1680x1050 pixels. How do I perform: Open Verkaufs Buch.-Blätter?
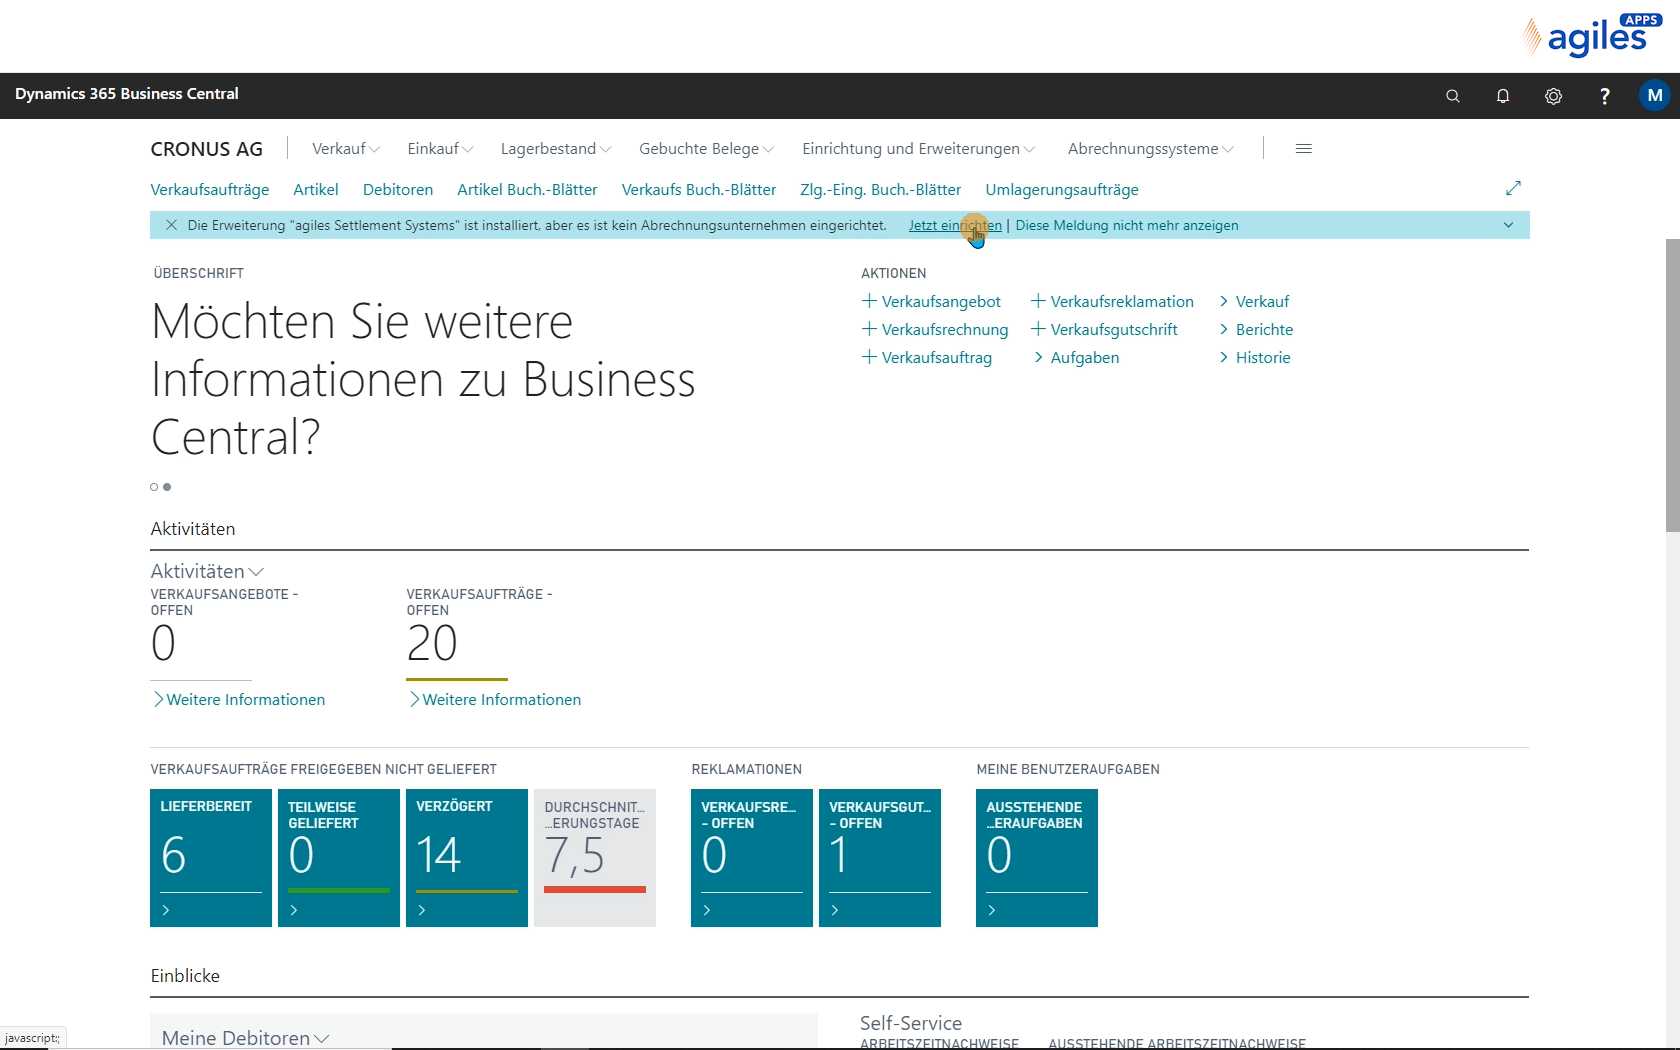pyautogui.click(x=699, y=189)
